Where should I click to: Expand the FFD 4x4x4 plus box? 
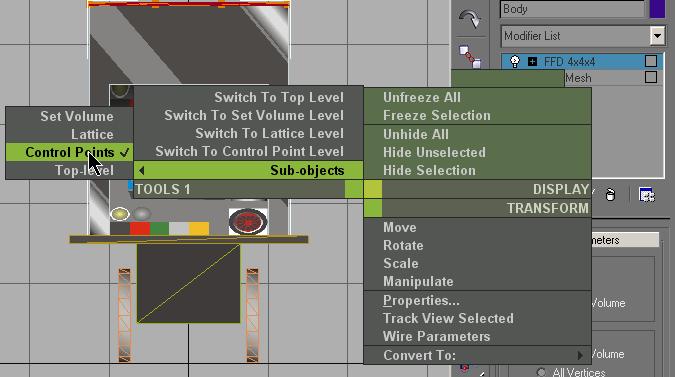click(532, 62)
